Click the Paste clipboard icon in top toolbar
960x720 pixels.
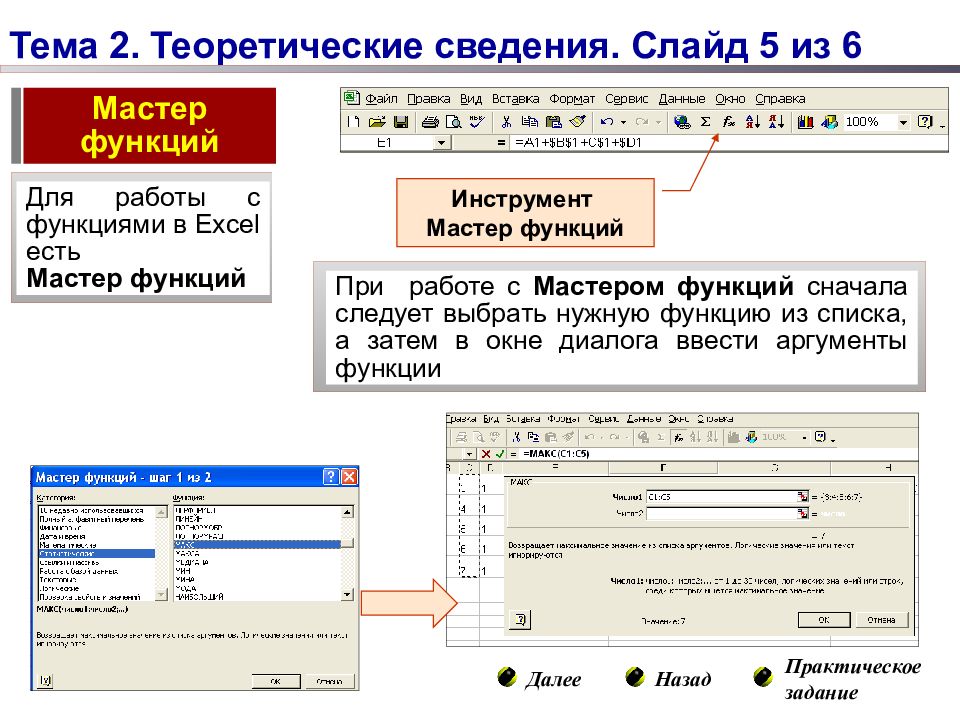pos(553,122)
